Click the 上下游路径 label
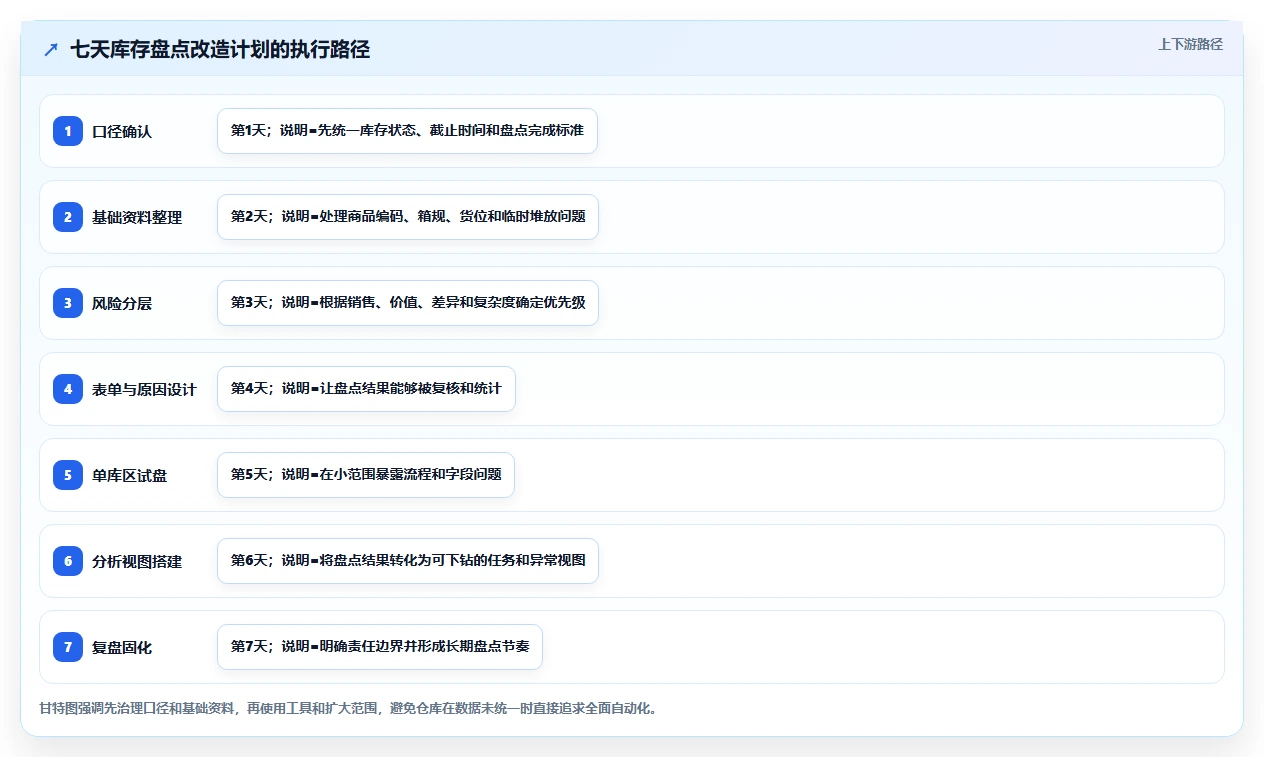 coord(1190,44)
